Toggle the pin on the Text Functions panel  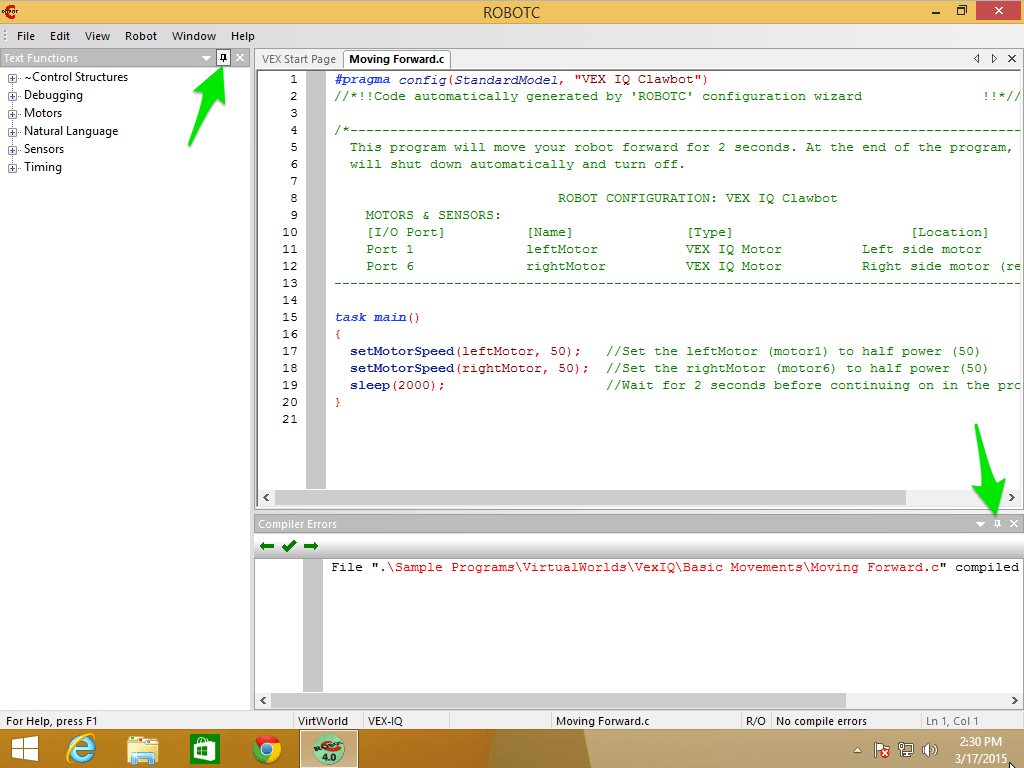click(225, 57)
